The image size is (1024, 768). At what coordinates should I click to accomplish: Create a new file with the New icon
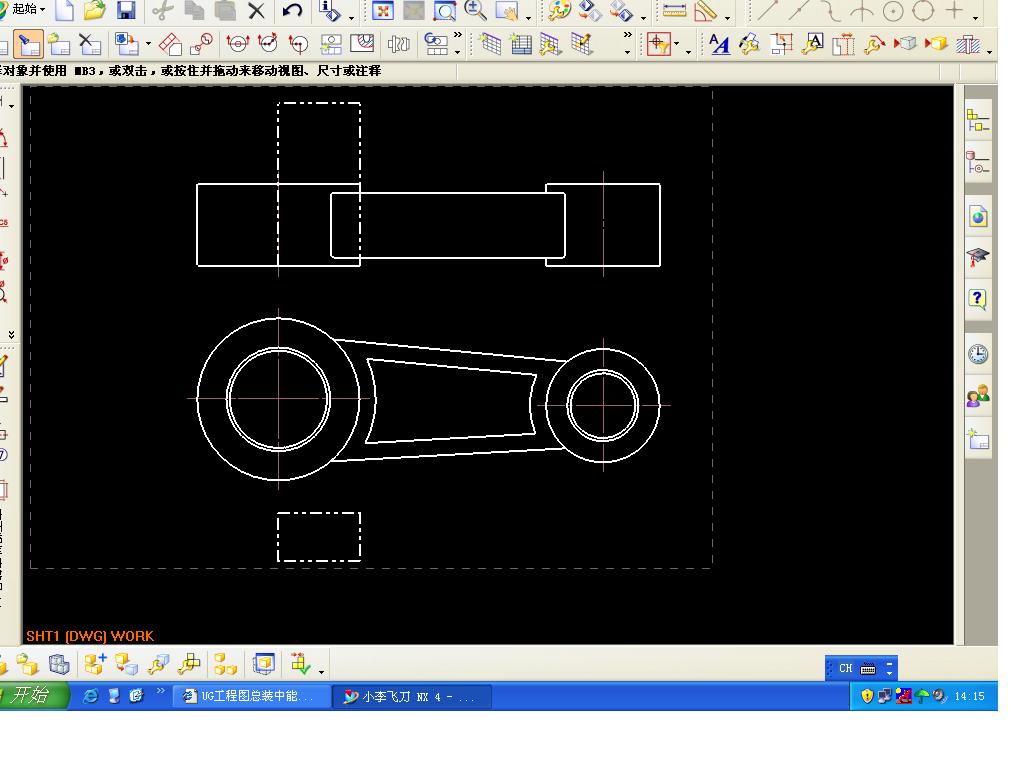click(x=64, y=10)
